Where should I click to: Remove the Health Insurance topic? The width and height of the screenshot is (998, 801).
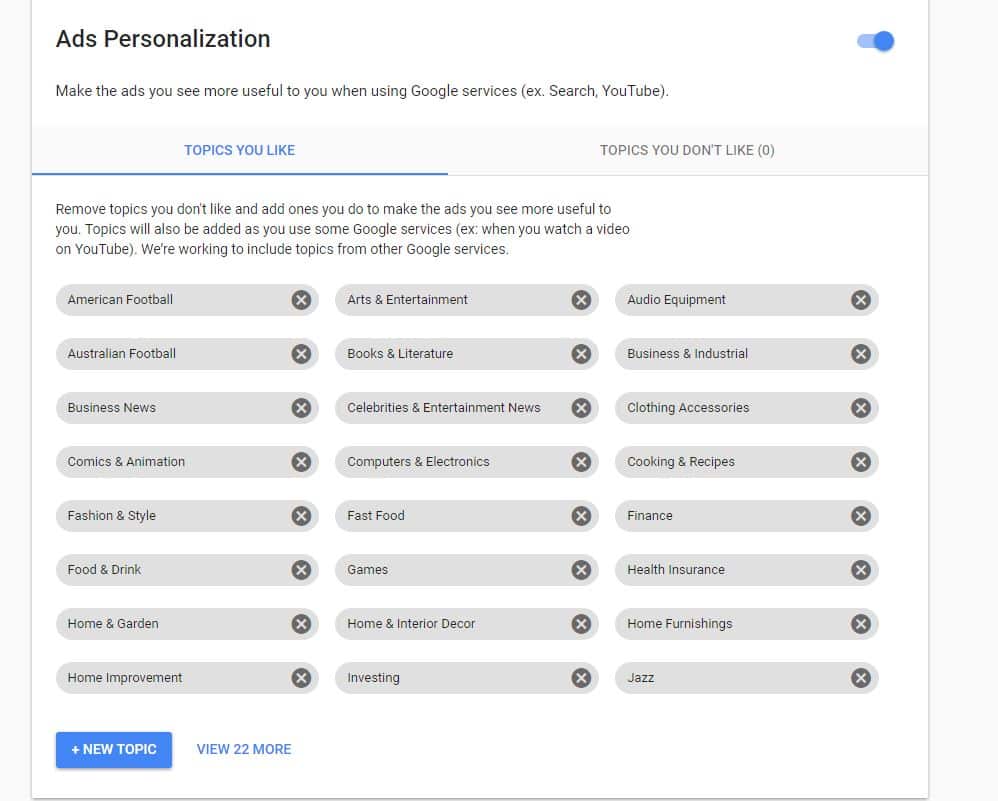coord(861,569)
